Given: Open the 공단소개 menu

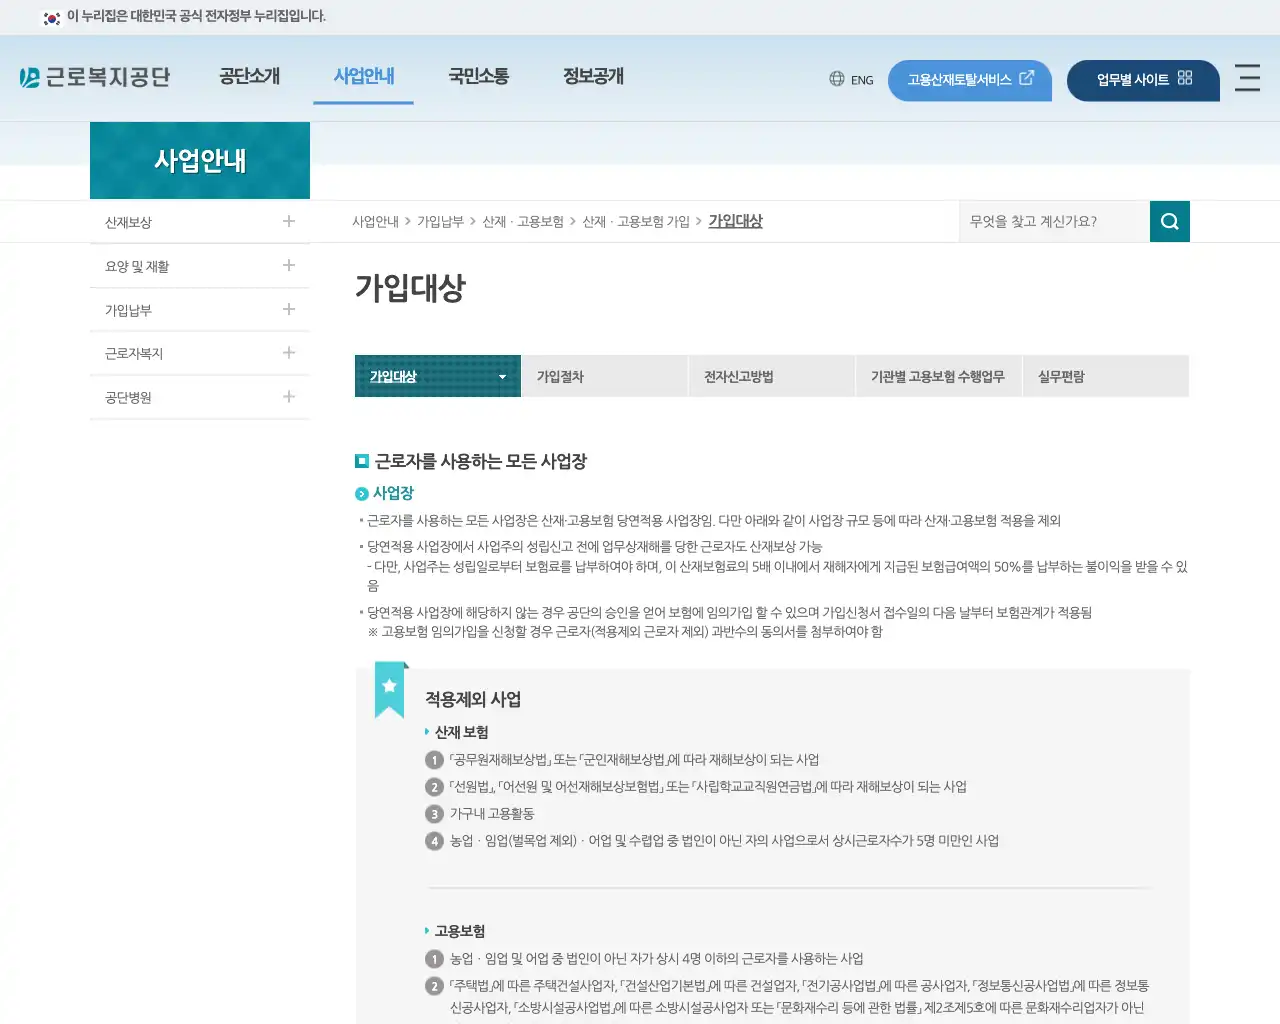Looking at the screenshot, I should pyautogui.click(x=250, y=75).
